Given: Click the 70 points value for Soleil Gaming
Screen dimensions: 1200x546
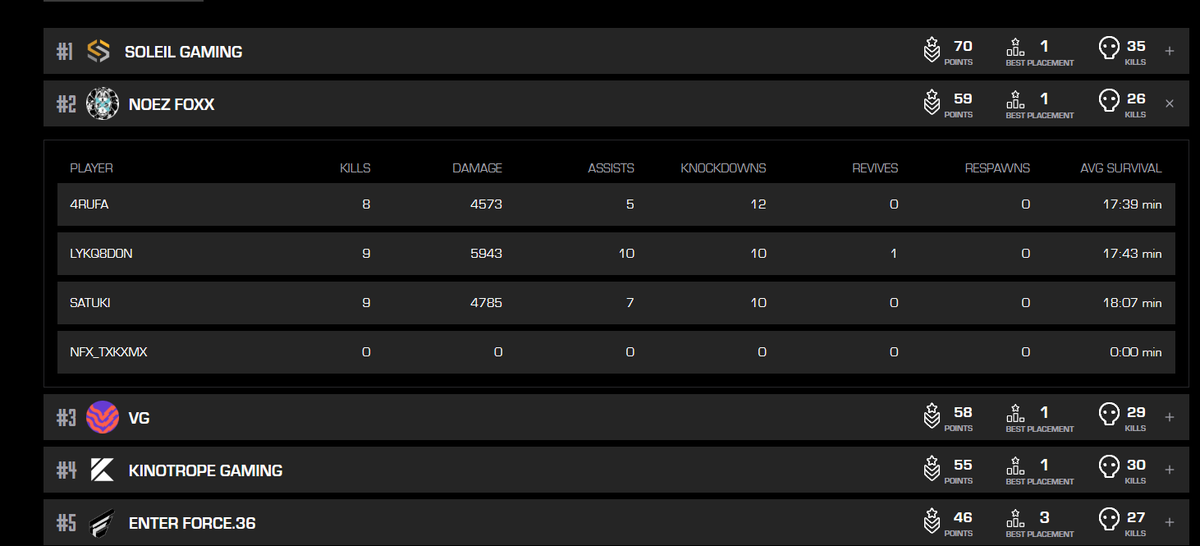Looking at the screenshot, I should click(x=963, y=46).
